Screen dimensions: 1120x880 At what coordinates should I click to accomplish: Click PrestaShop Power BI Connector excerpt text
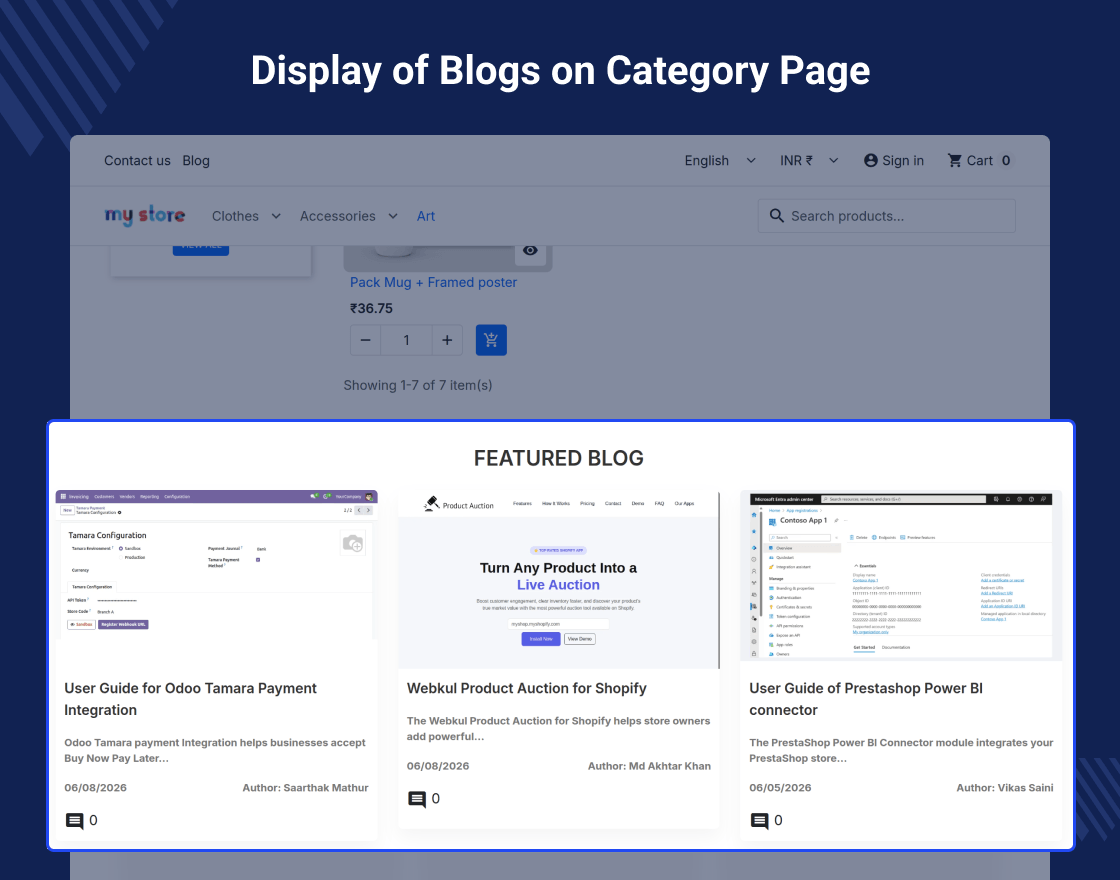click(x=901, y=750)
